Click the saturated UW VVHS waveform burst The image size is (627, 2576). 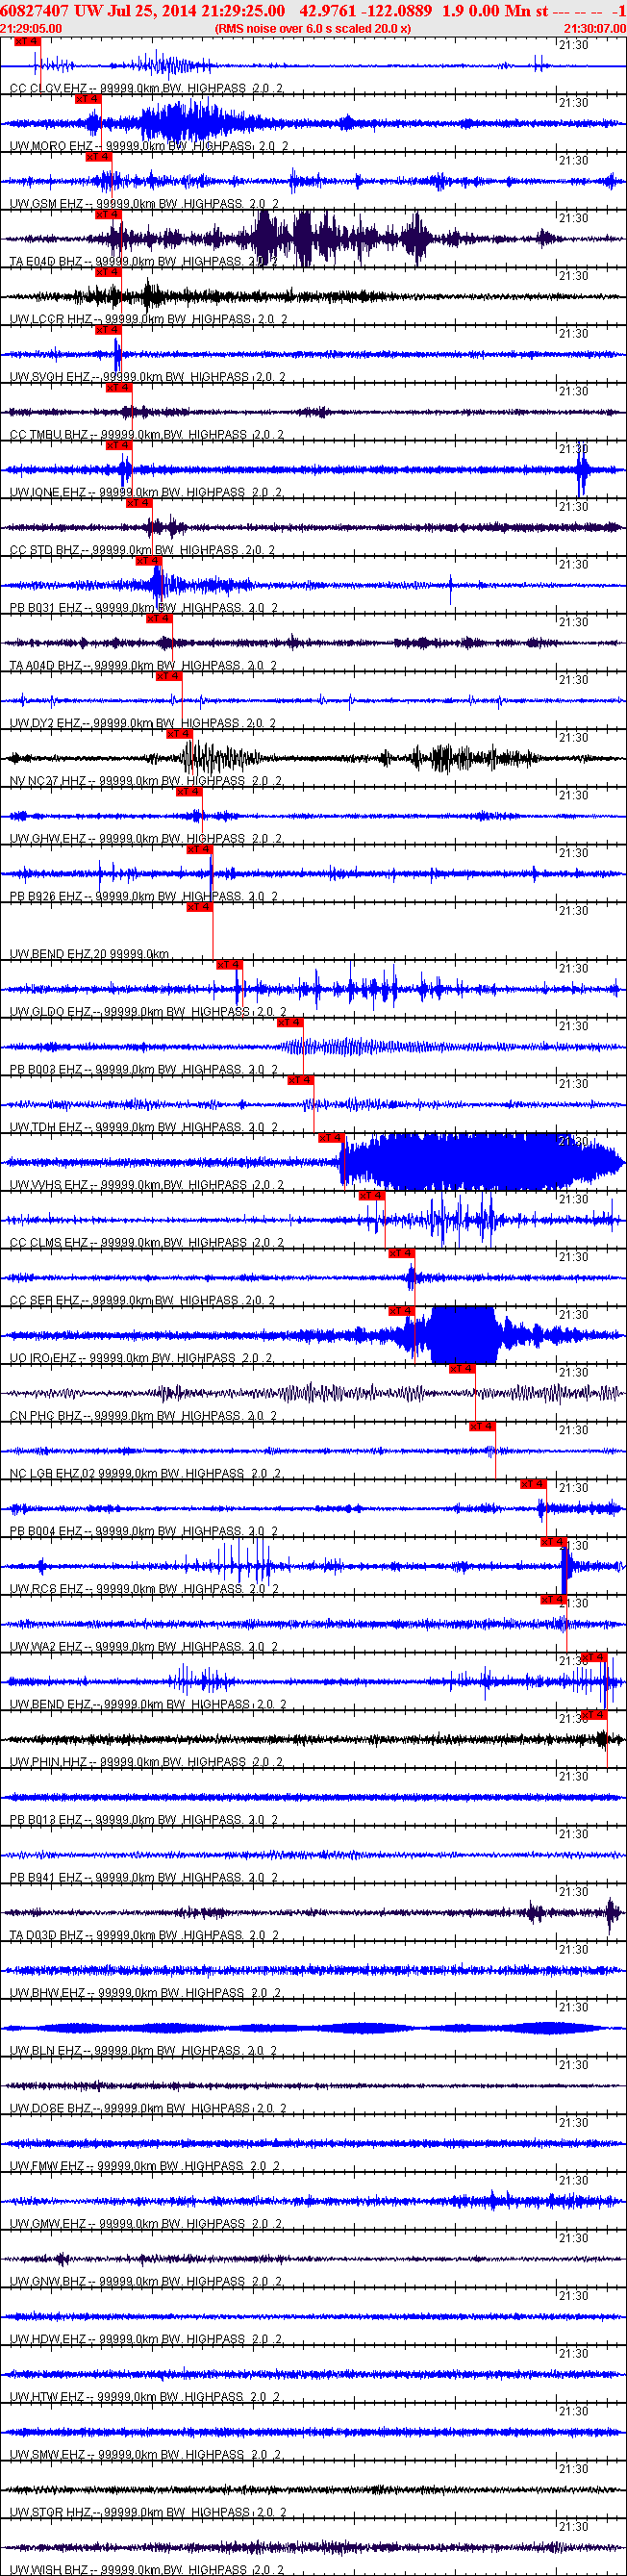point(480,1161)
